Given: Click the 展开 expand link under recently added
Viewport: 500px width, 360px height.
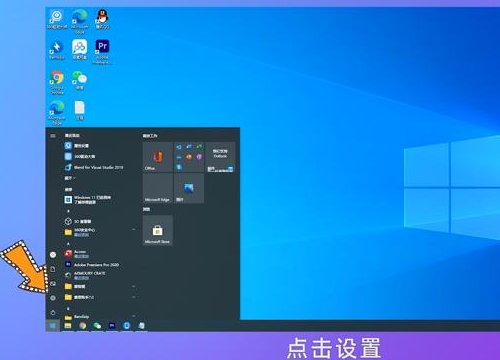Looking at the screenshot, I should (x=70, y=178).
